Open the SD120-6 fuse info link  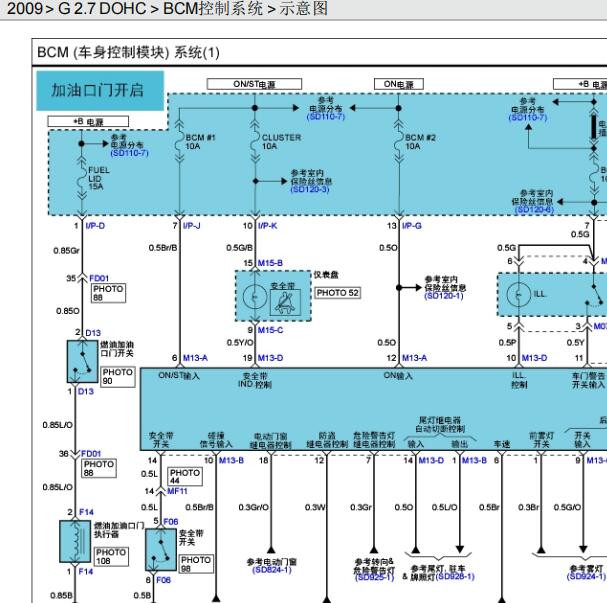click(x=534, y=209)
